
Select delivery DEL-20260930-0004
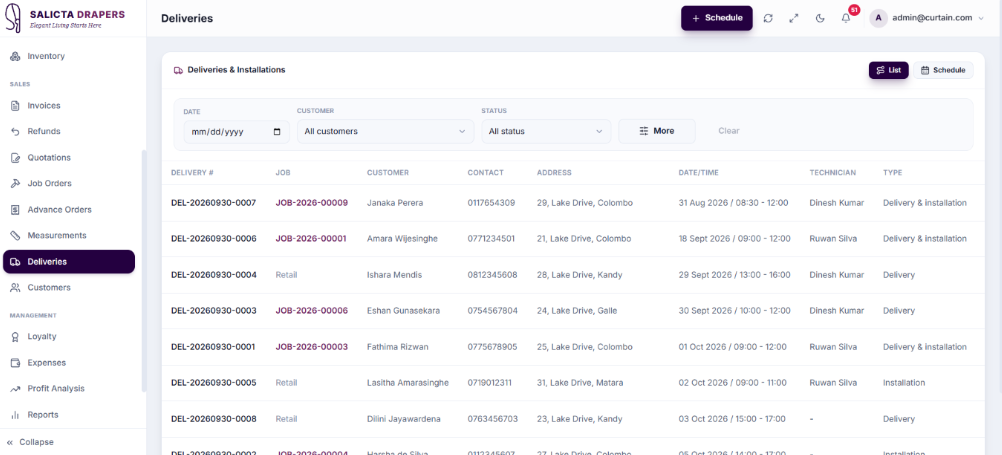(x=213, y=275)
